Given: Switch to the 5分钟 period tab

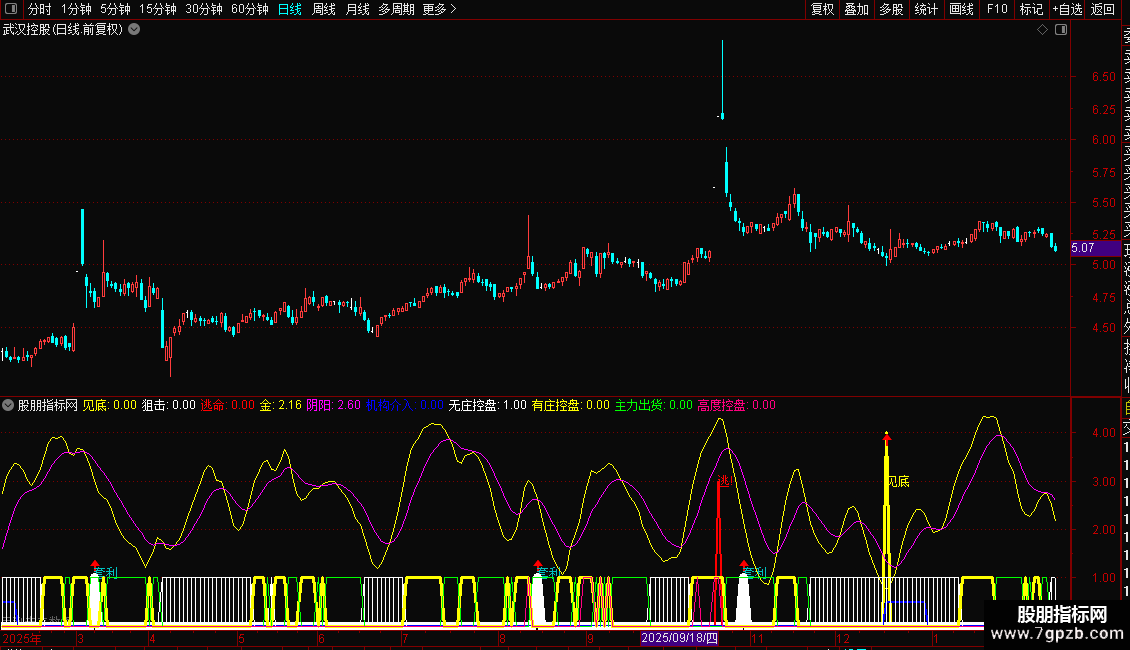Looking at the screenshot, I should (115, 10).
